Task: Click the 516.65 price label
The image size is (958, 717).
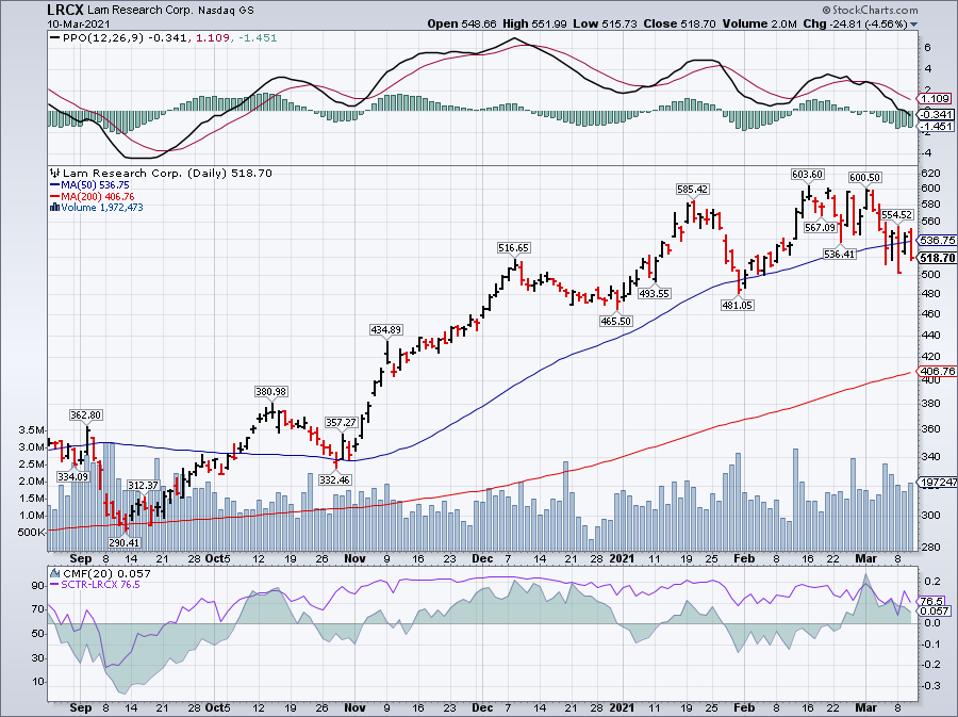Action: [513, 248]
